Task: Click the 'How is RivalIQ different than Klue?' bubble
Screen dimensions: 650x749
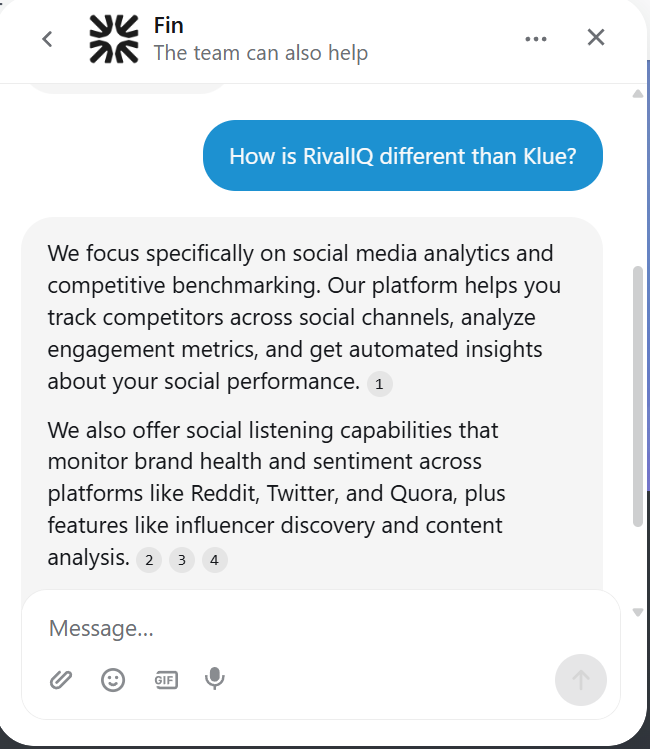Action: tap(402, 156)
